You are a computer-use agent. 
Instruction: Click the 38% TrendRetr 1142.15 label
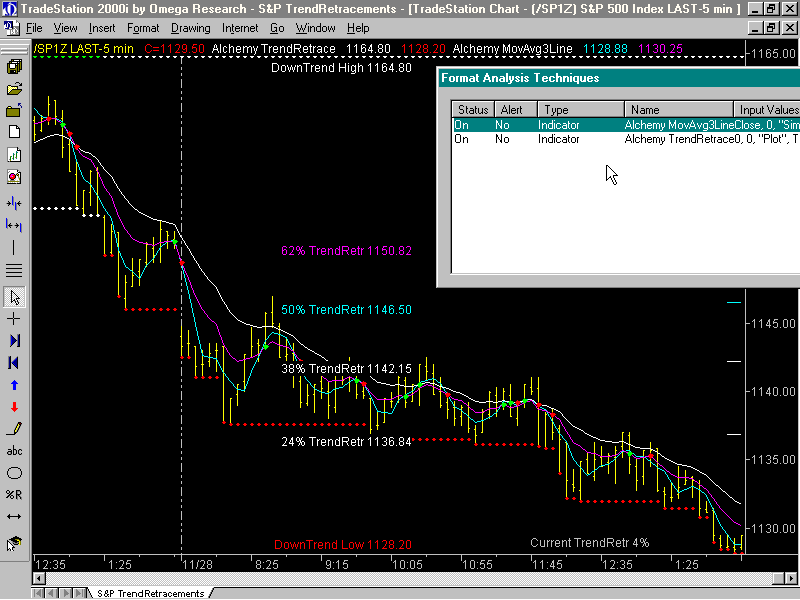point(346,369)
